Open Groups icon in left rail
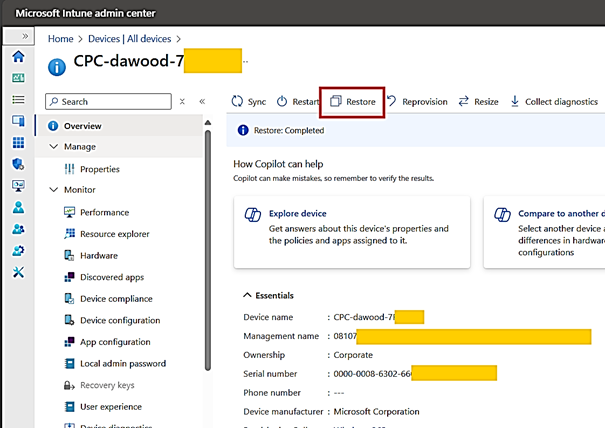The image size is (605, 428). (x=18, y=229)
